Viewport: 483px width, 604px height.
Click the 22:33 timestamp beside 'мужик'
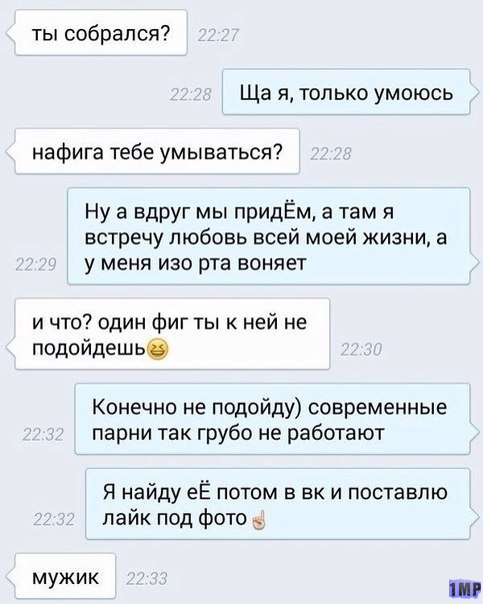tap(147, 579)
